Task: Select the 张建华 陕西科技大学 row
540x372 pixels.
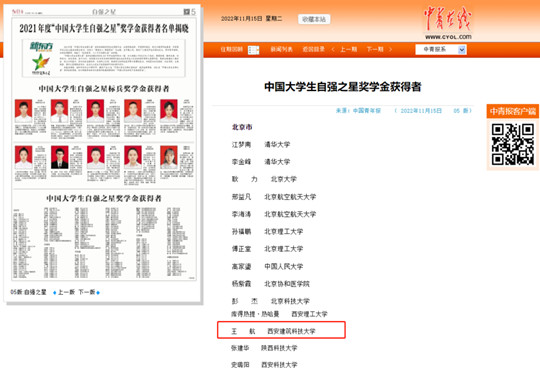Action: 264,348
